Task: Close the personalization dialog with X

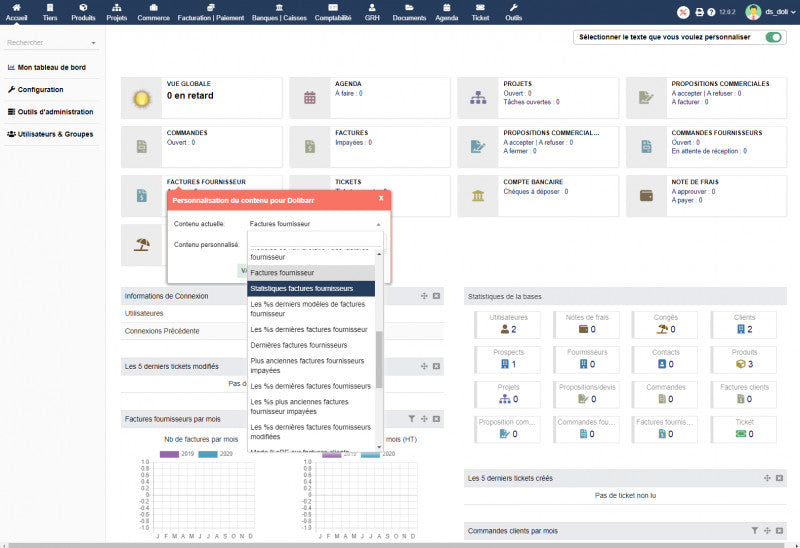Action: [x=381, y=199]
